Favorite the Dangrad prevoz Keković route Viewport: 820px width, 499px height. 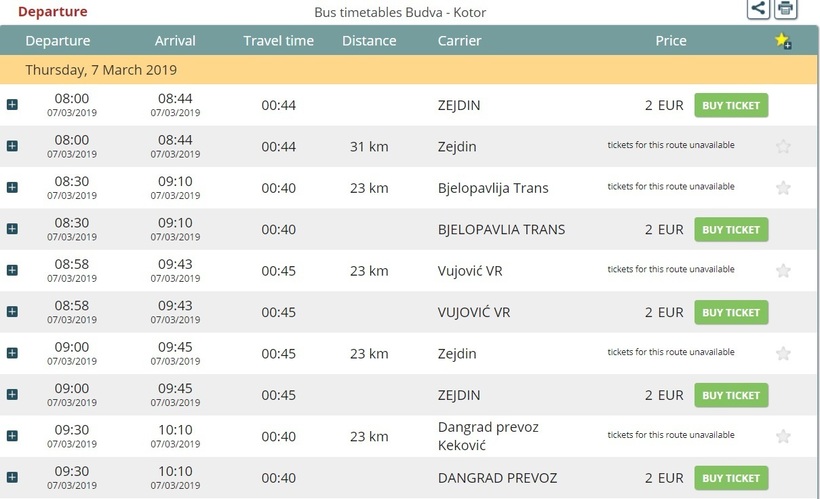tap(783, 436)
